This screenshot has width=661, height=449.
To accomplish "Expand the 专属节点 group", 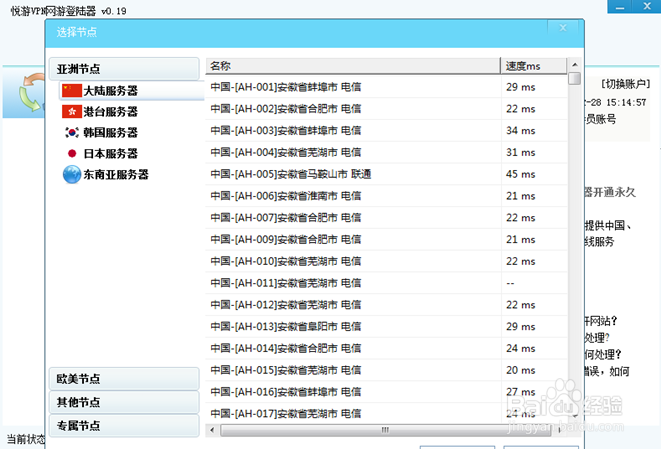I will point(124,426).
